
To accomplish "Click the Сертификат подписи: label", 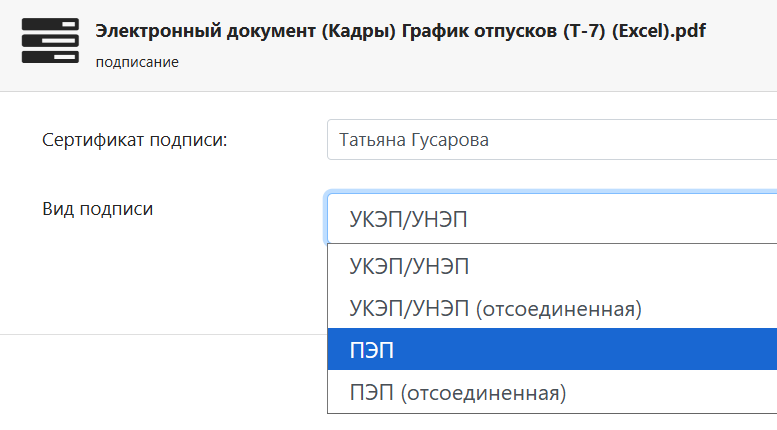I will pos(134,140).
